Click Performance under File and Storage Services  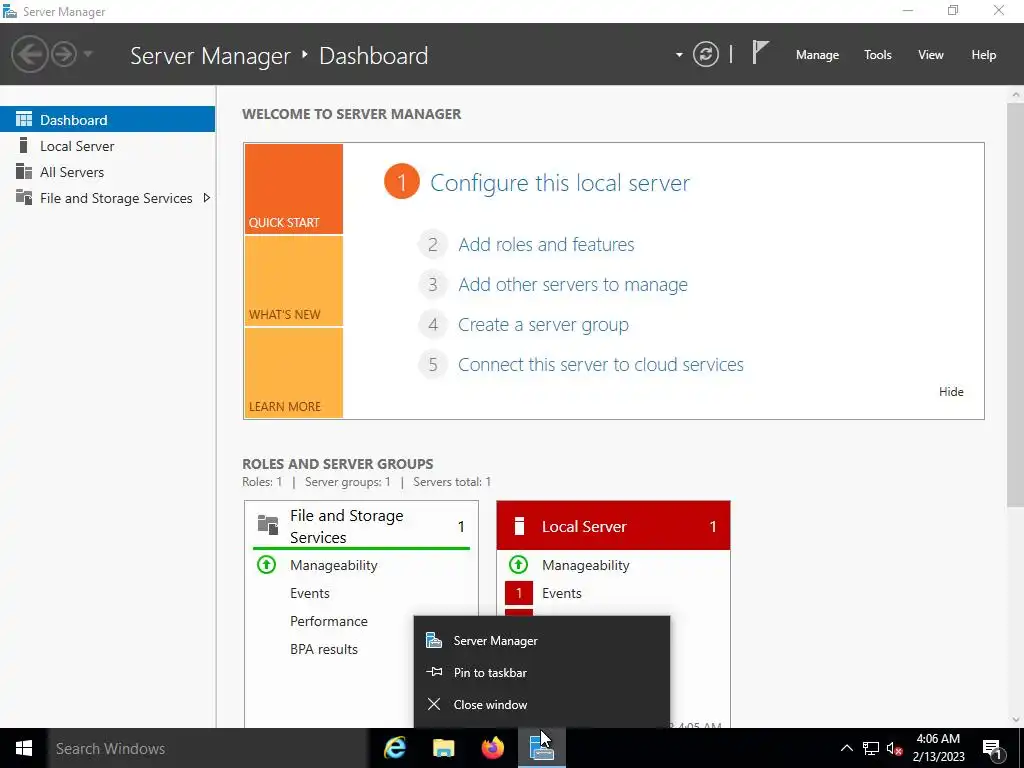pos(328,621)
